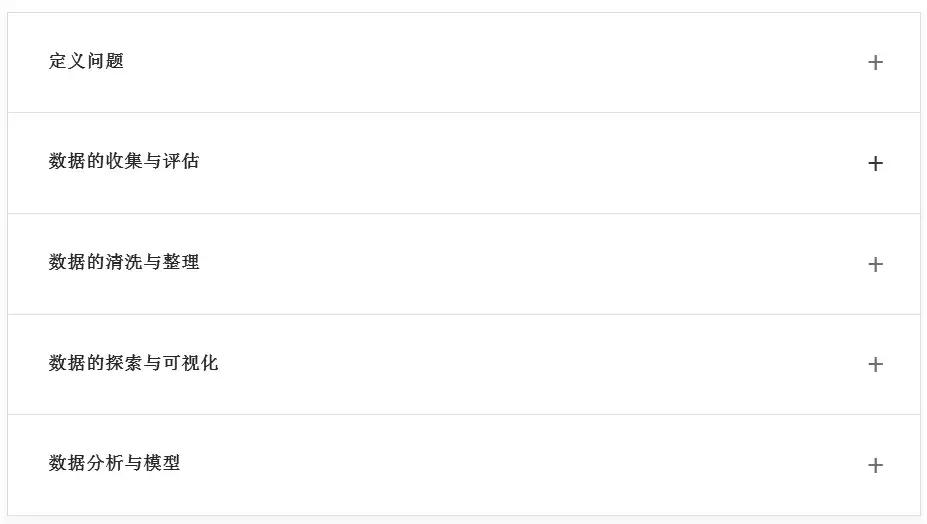927x524 pixels.
Task: Expand the 定义问题 accordion section
Action: (x=875, y=63)
